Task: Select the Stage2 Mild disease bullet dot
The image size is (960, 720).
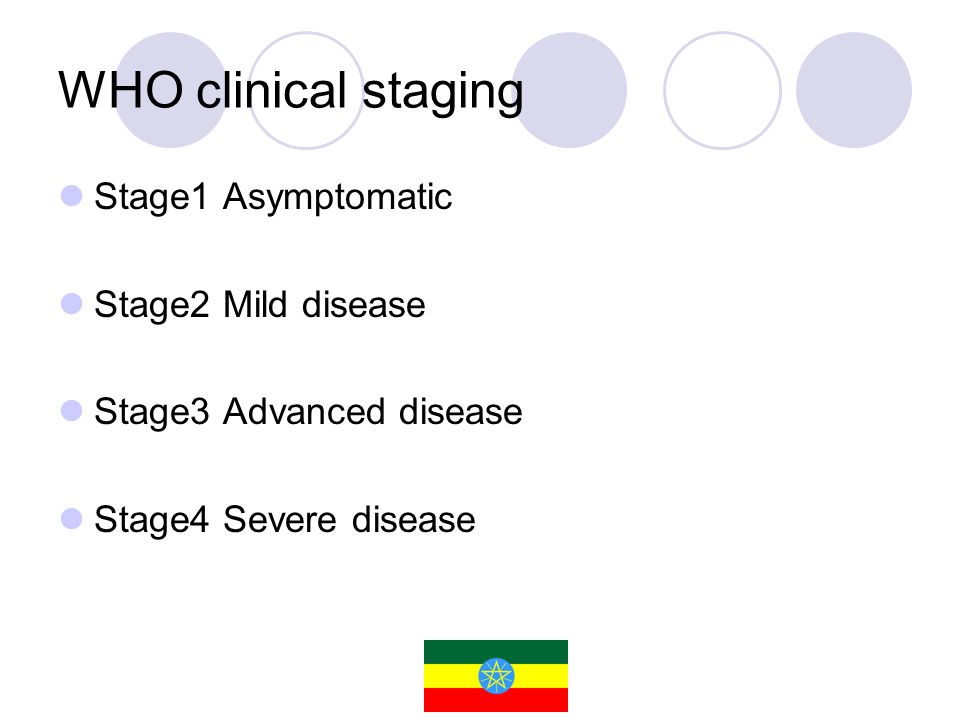Action: 72,304
